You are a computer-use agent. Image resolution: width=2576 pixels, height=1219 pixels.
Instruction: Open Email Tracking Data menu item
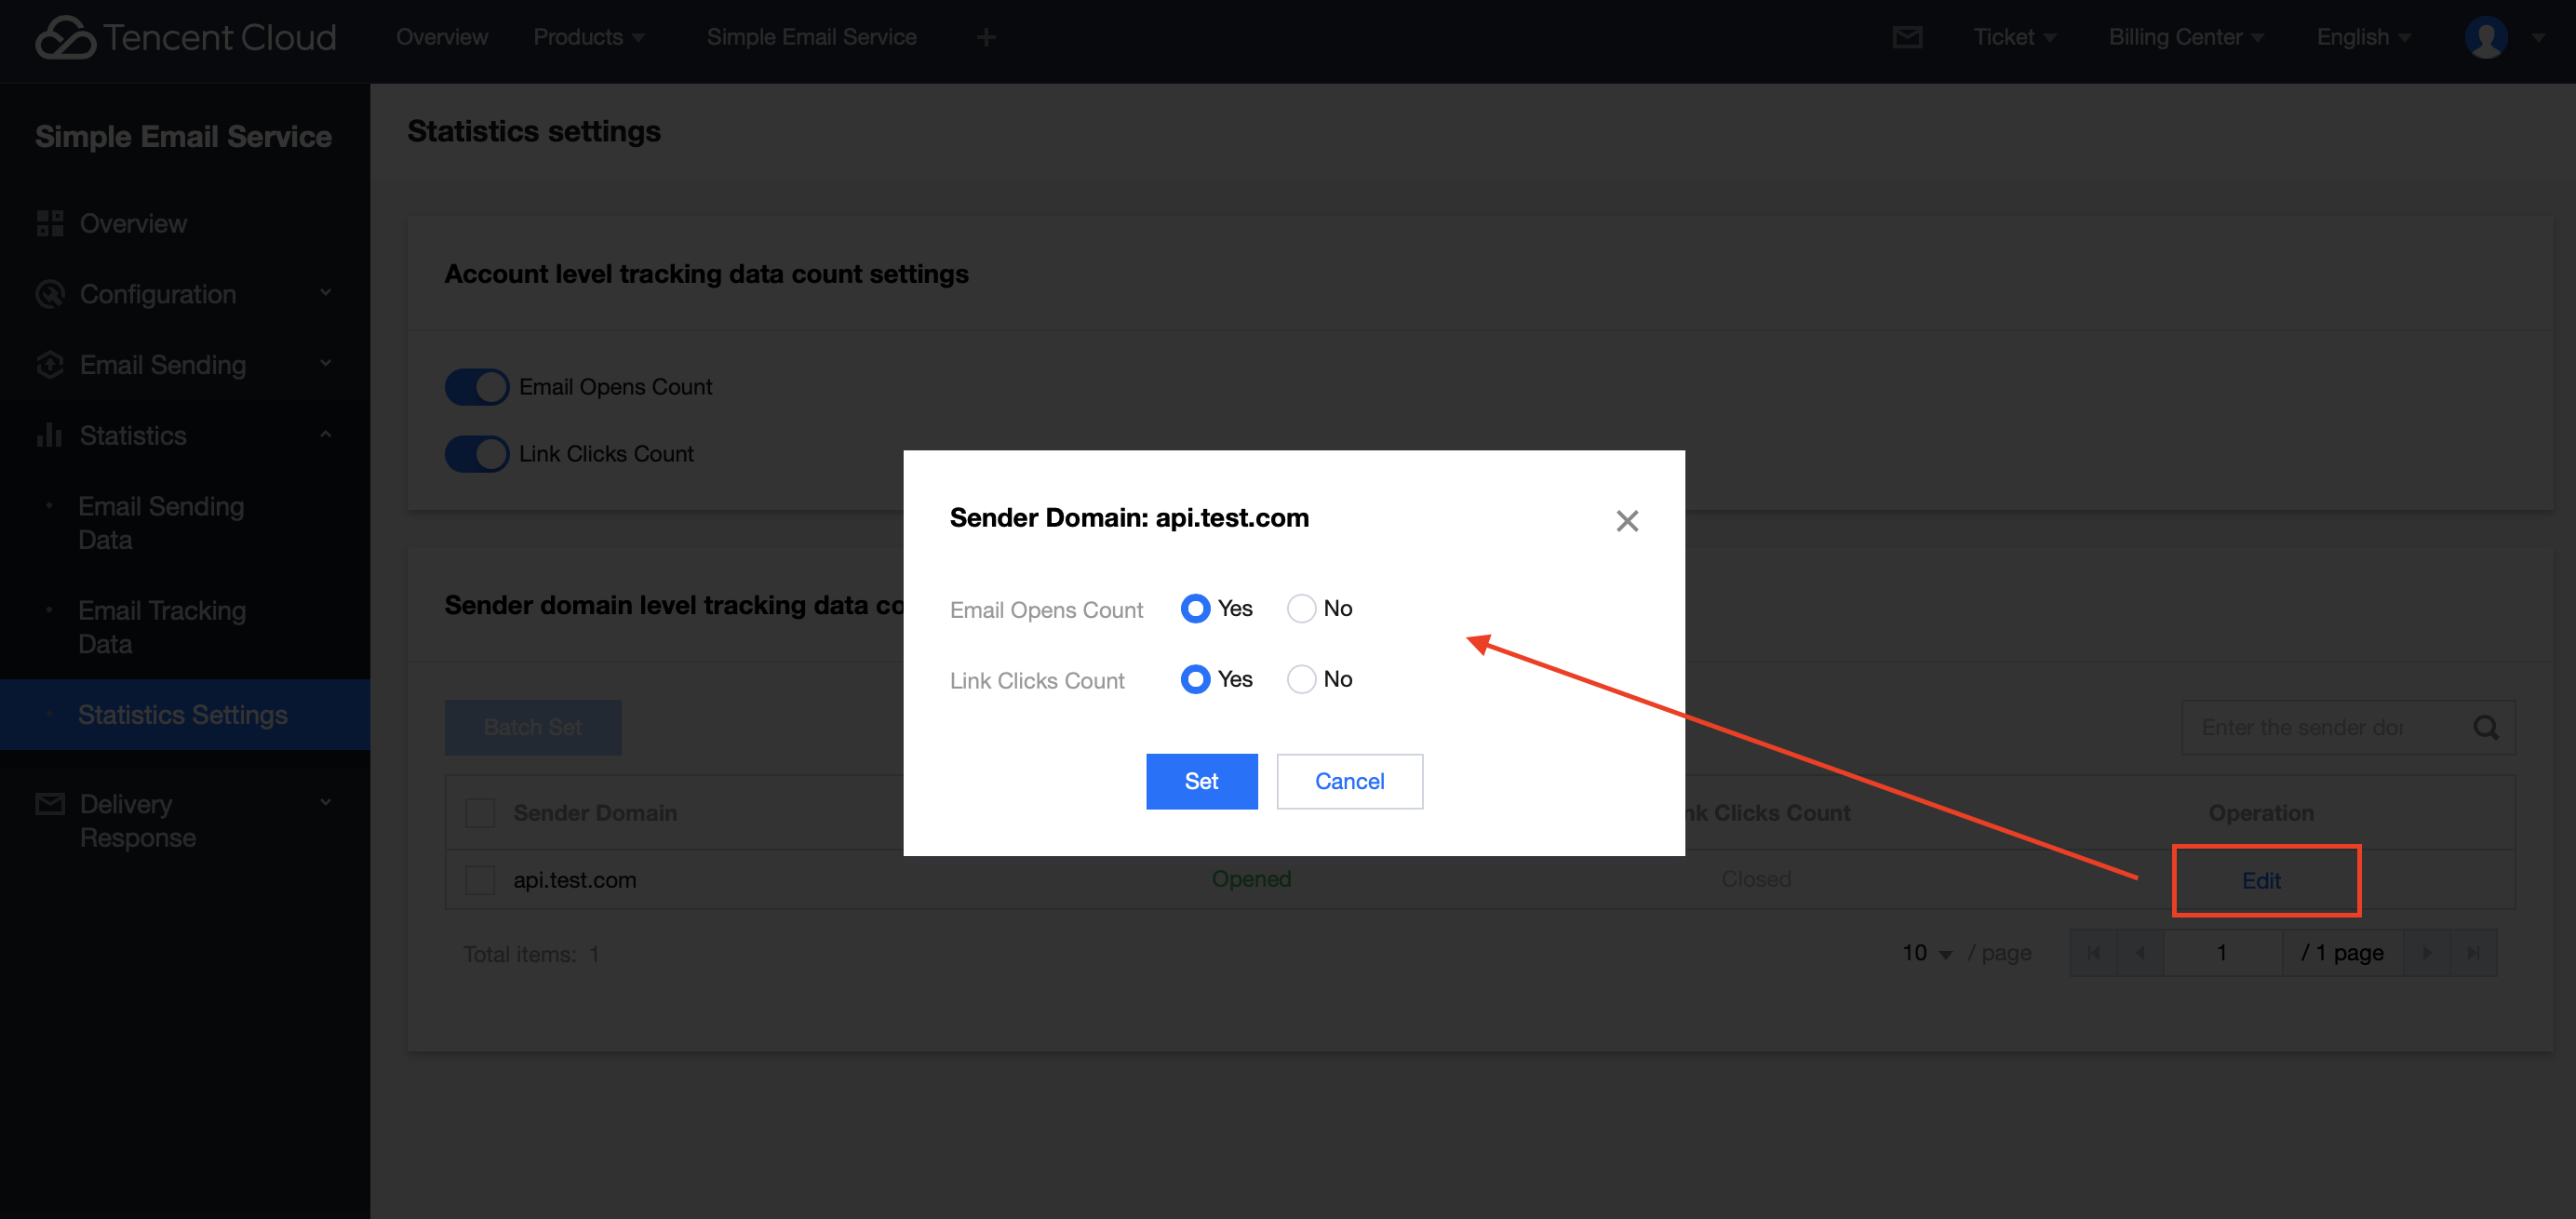162,627
